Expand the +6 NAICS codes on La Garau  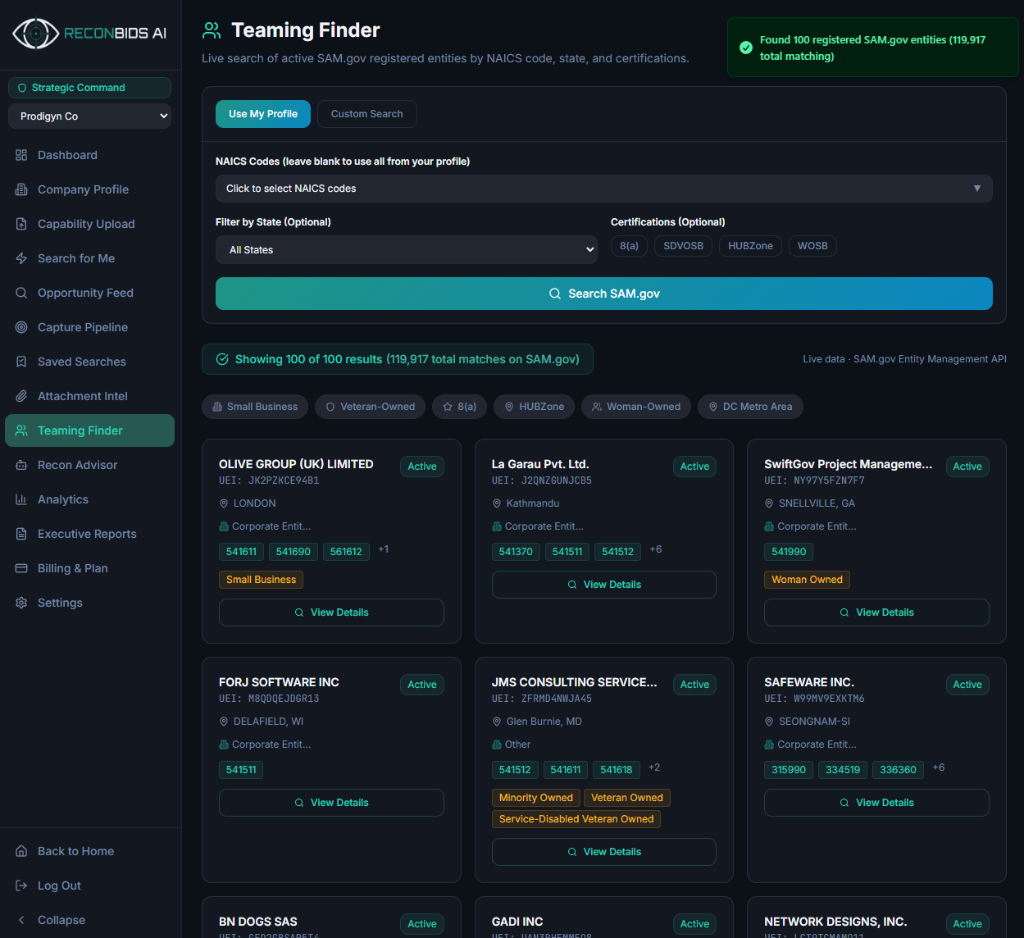656,550
